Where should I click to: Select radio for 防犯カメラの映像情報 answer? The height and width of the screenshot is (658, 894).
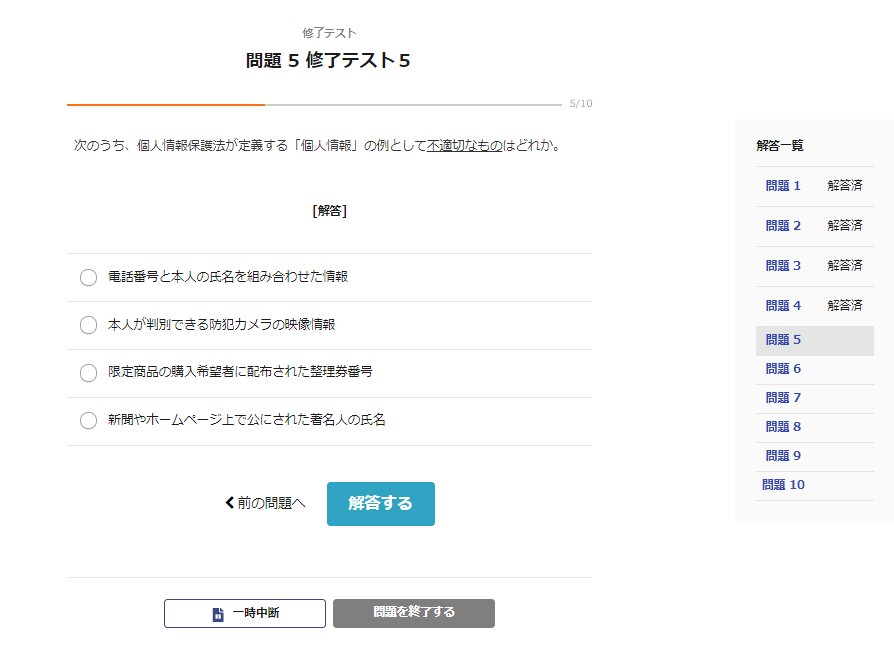point(88,325)
